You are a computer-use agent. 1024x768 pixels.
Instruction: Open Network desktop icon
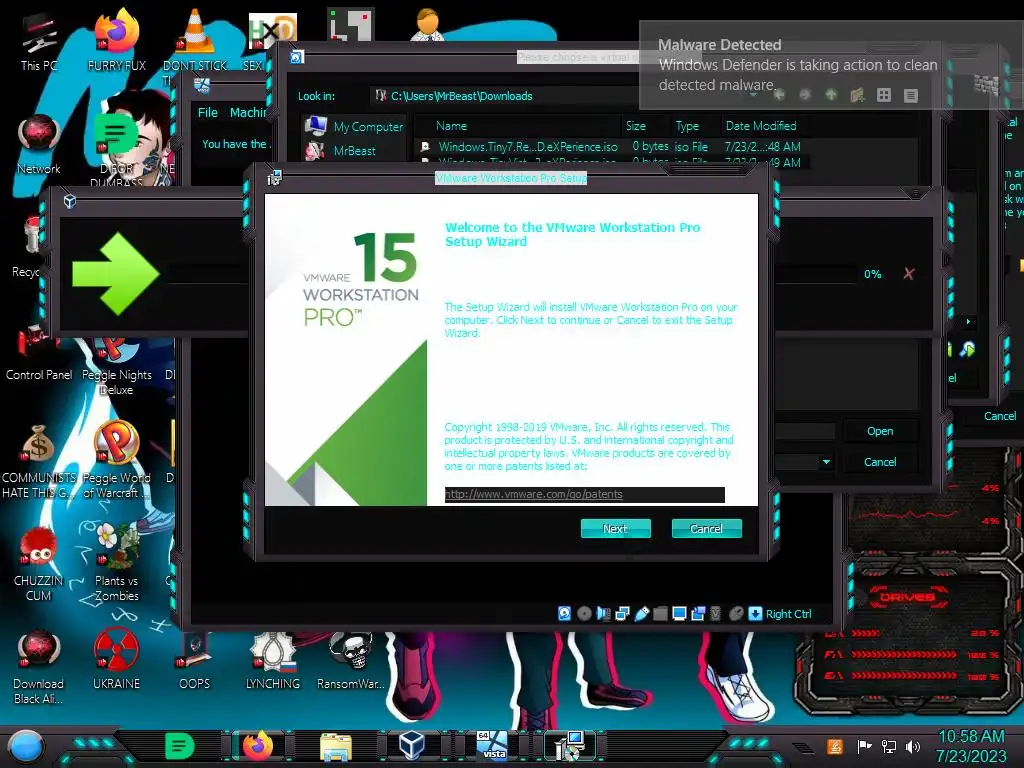[x=39, y=145]
